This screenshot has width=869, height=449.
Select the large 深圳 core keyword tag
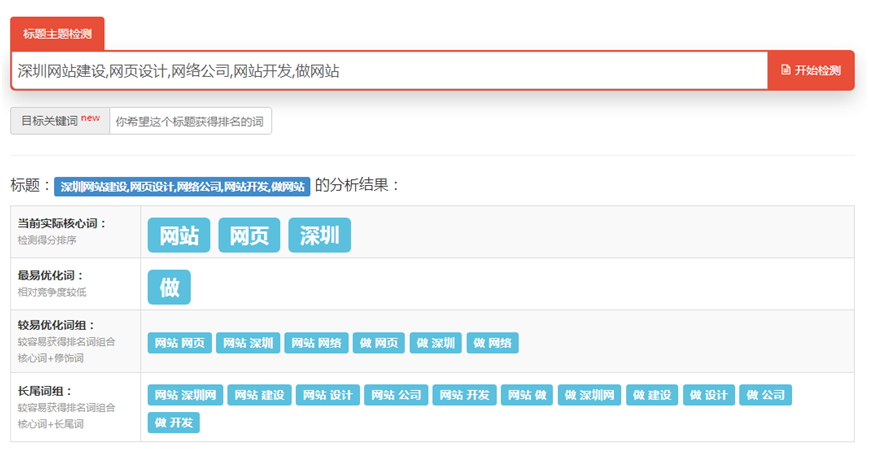[320, 236]
